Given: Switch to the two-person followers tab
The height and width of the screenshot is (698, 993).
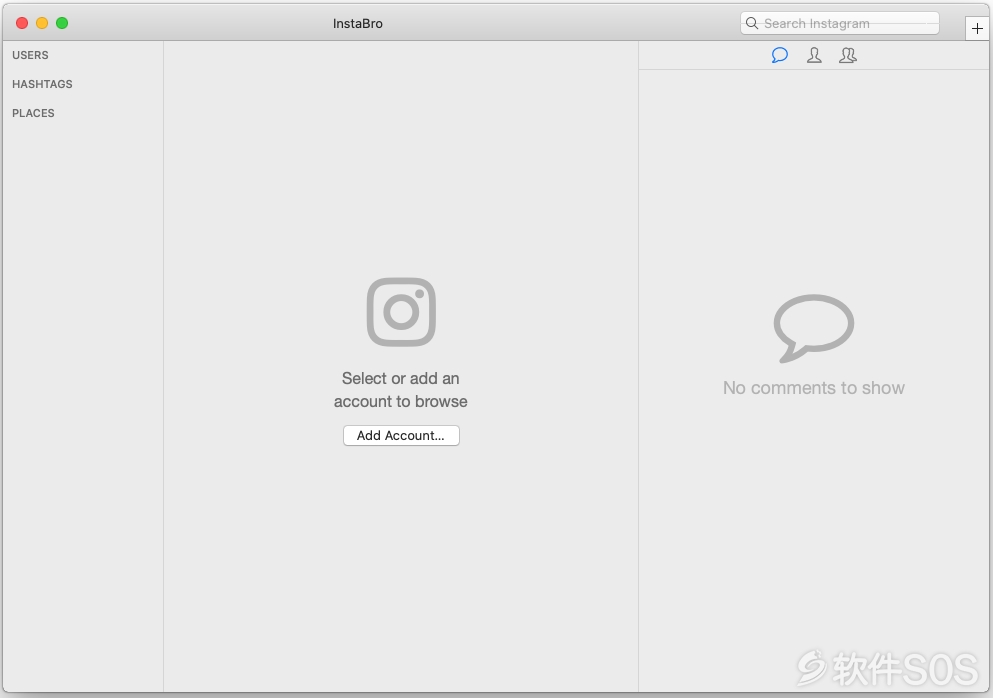Looking at the screenshot, I should click(847, 55).
